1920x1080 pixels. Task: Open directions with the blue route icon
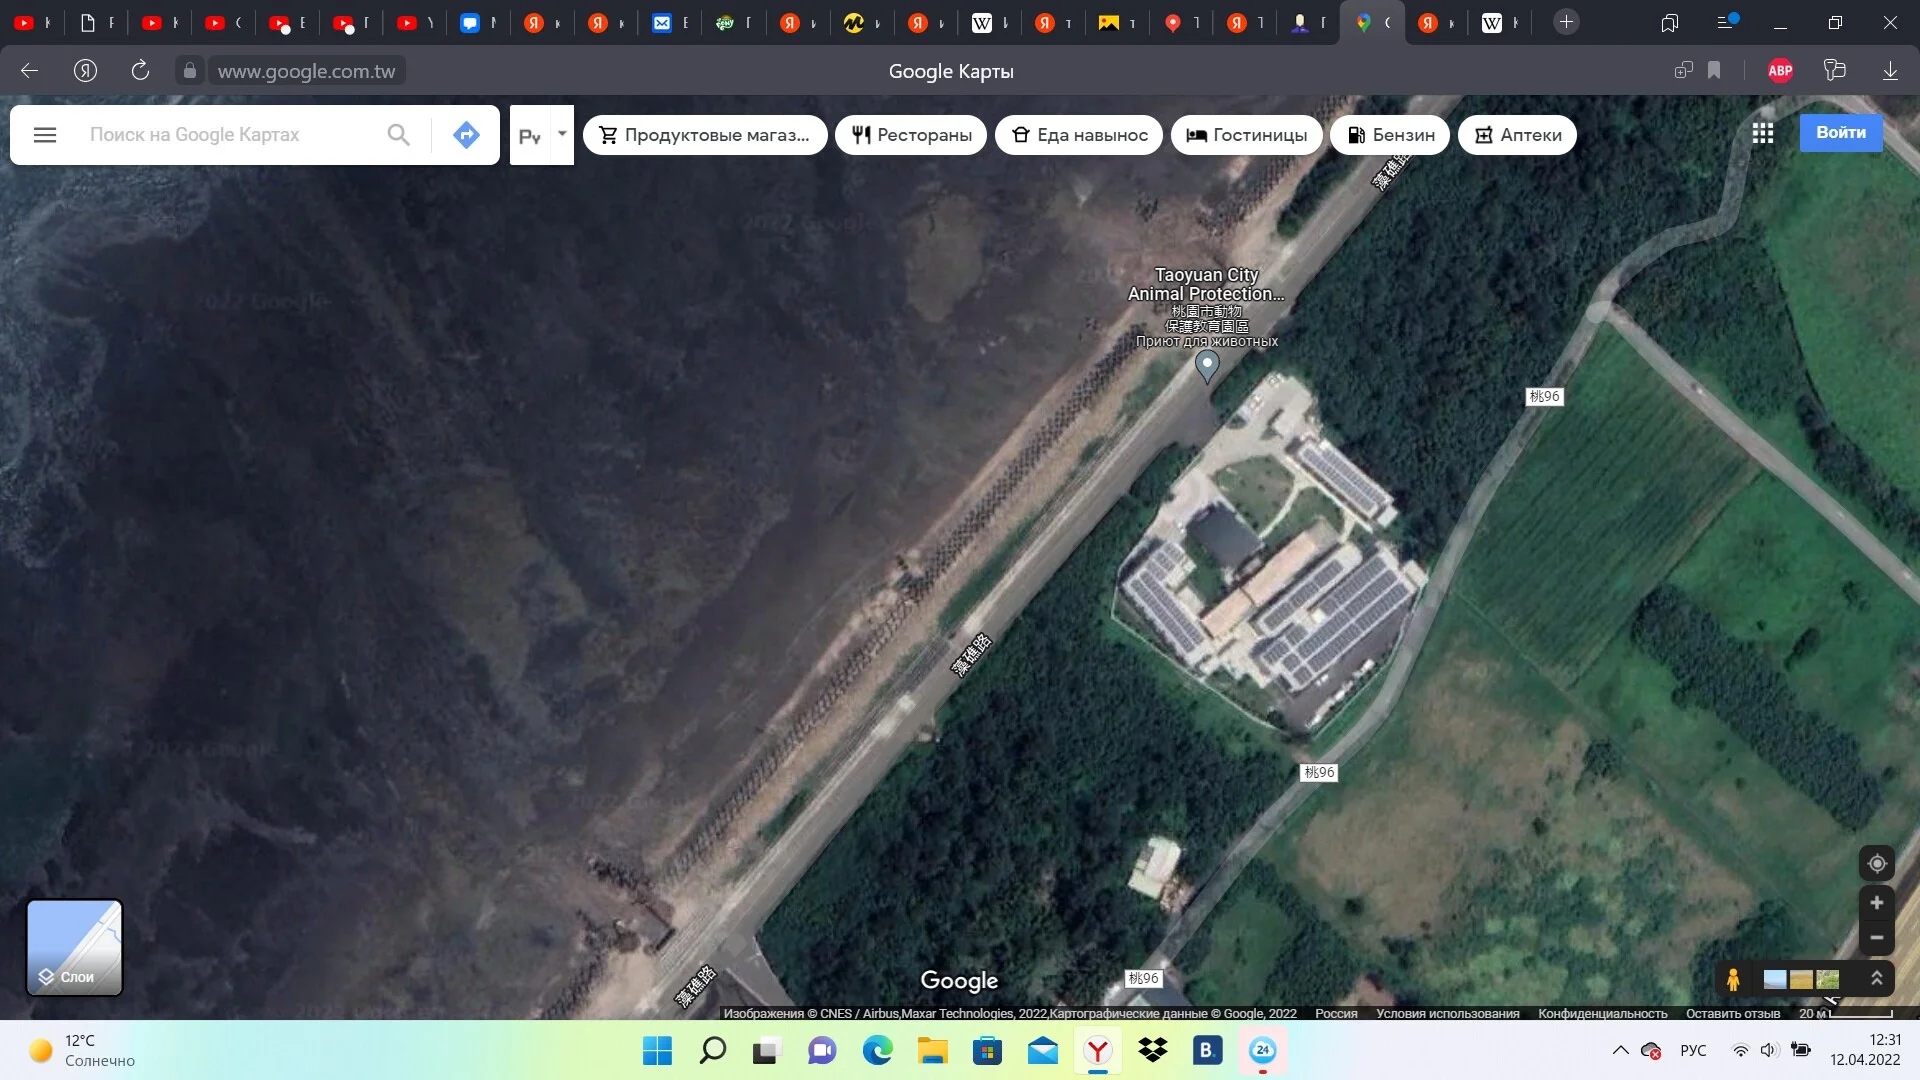point(466,135)
